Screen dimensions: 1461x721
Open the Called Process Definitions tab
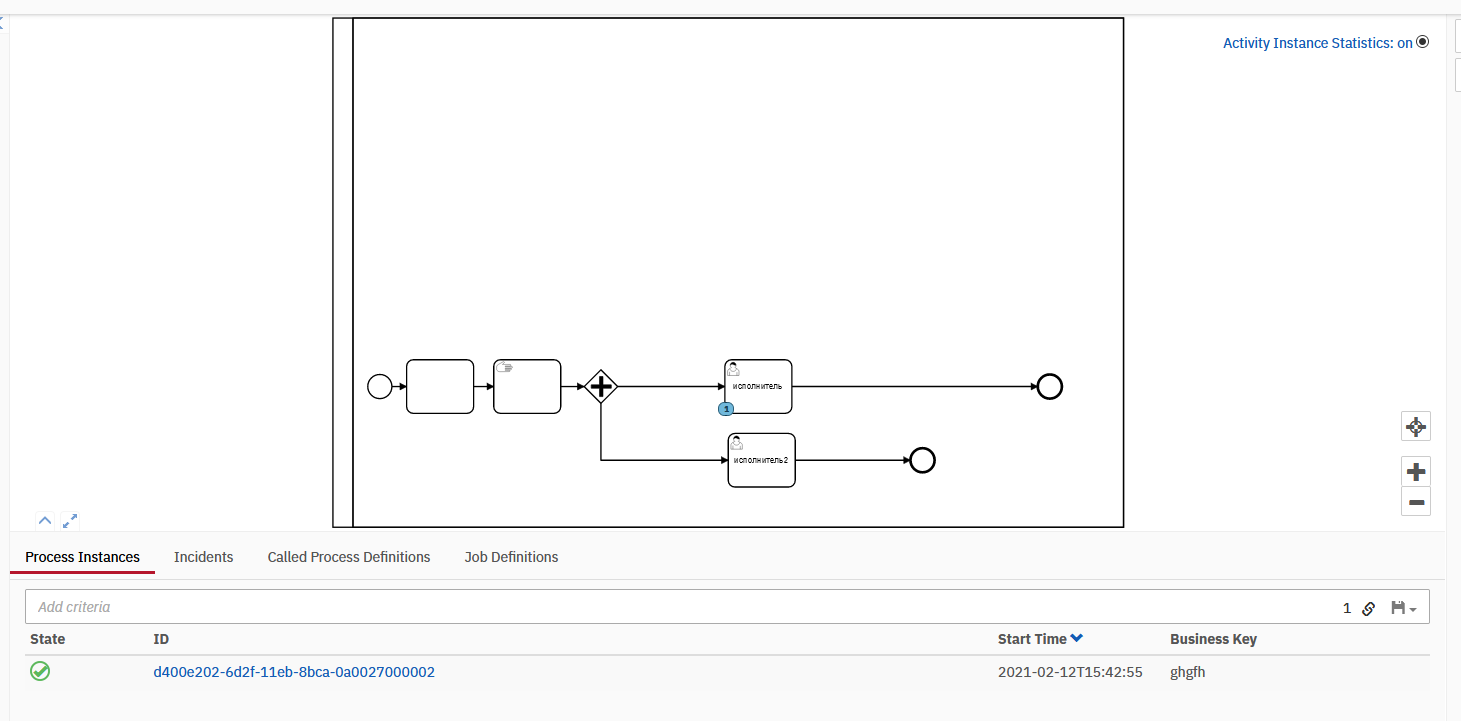(349, 557)
